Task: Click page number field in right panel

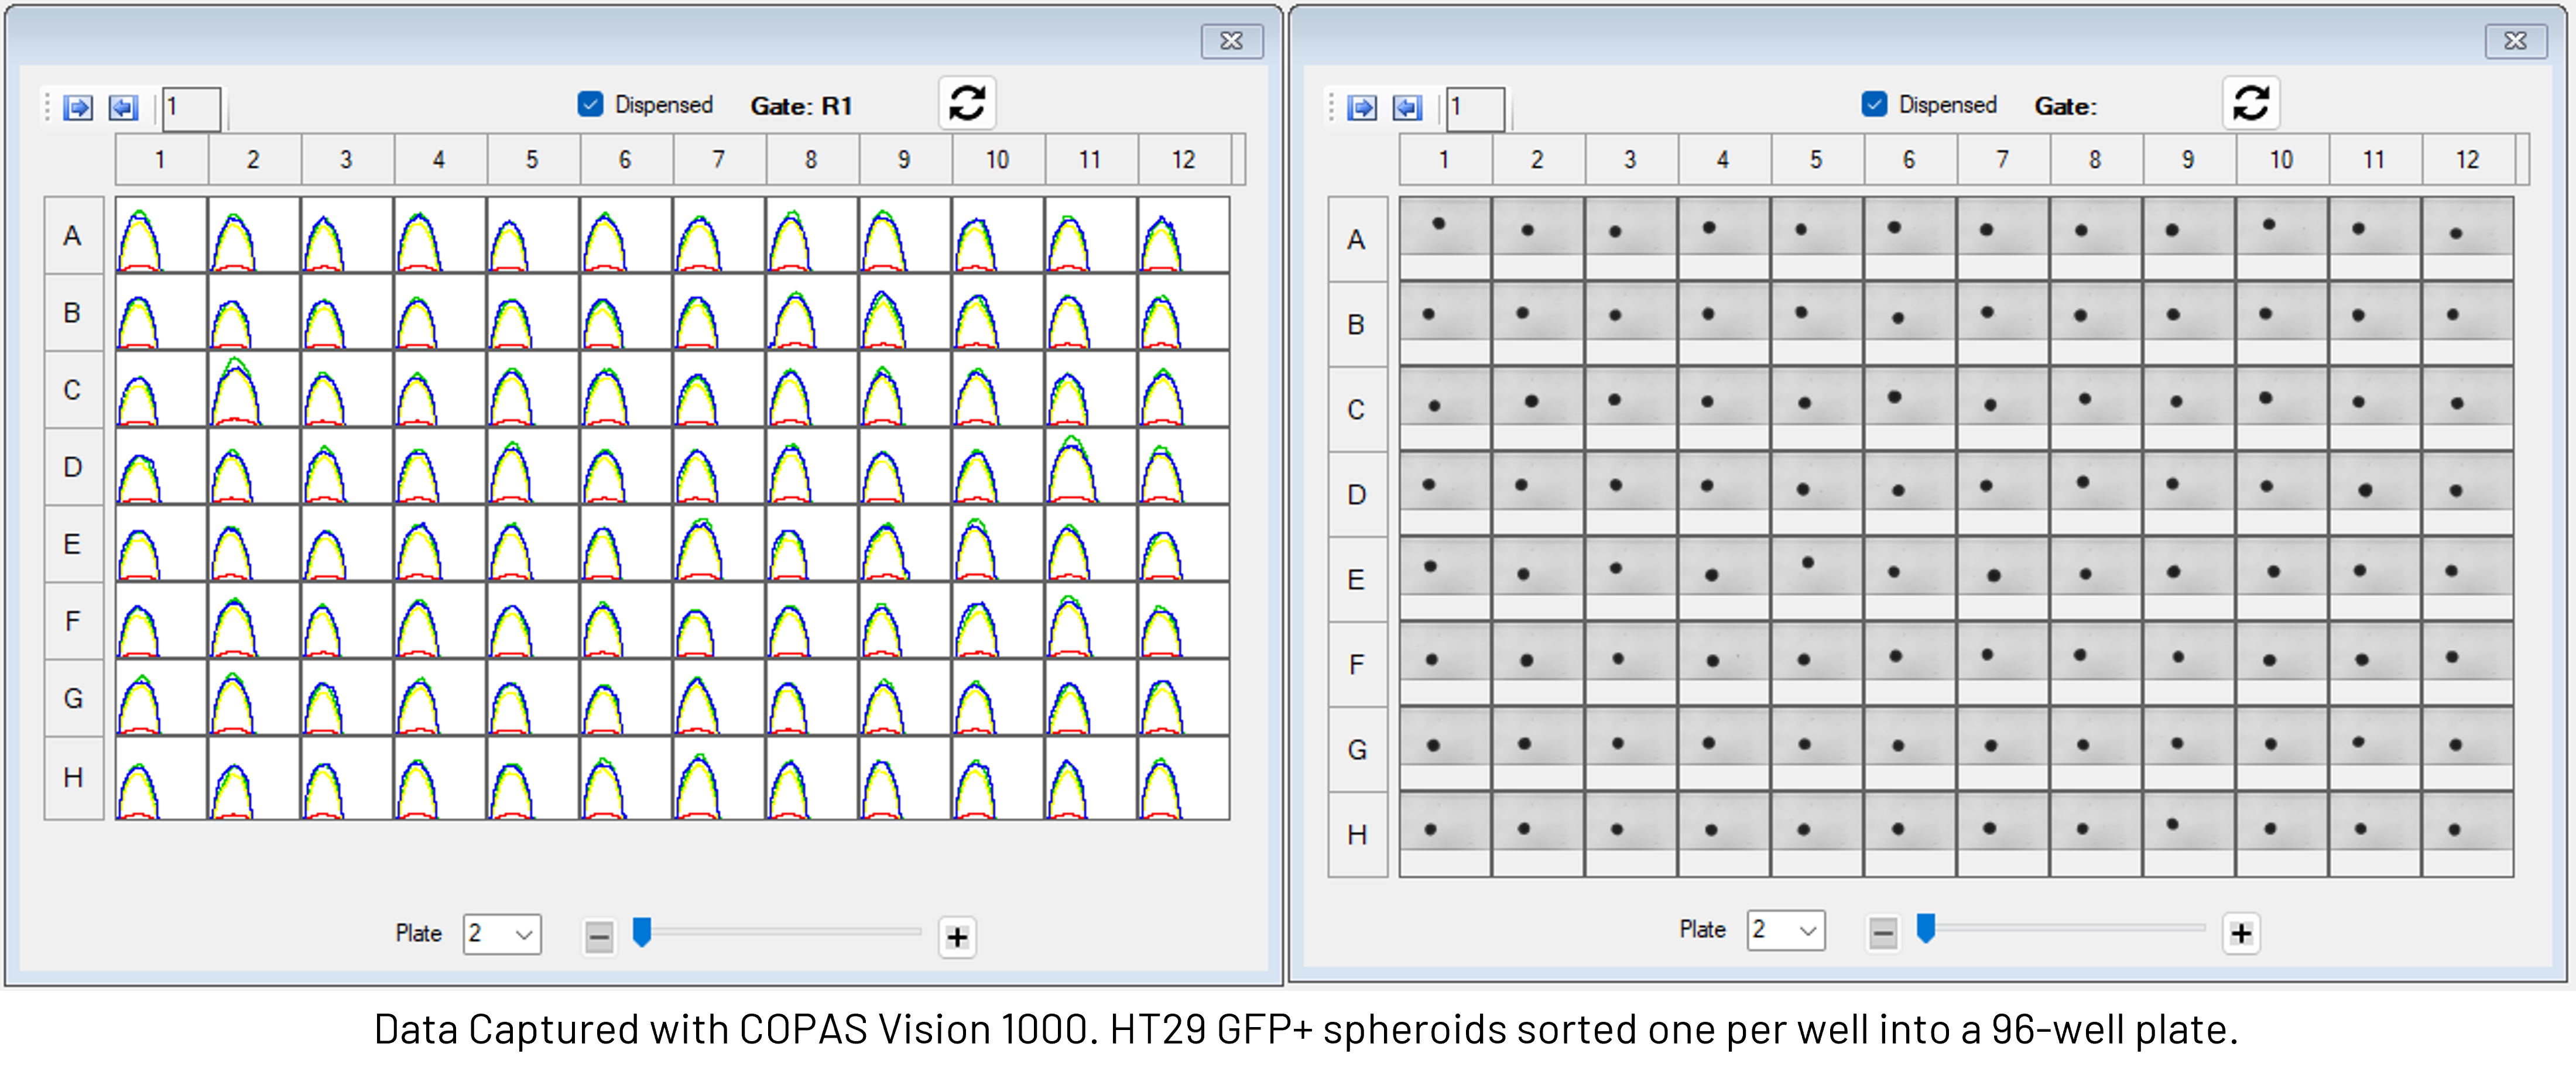Action: [x=1475, y=108]
